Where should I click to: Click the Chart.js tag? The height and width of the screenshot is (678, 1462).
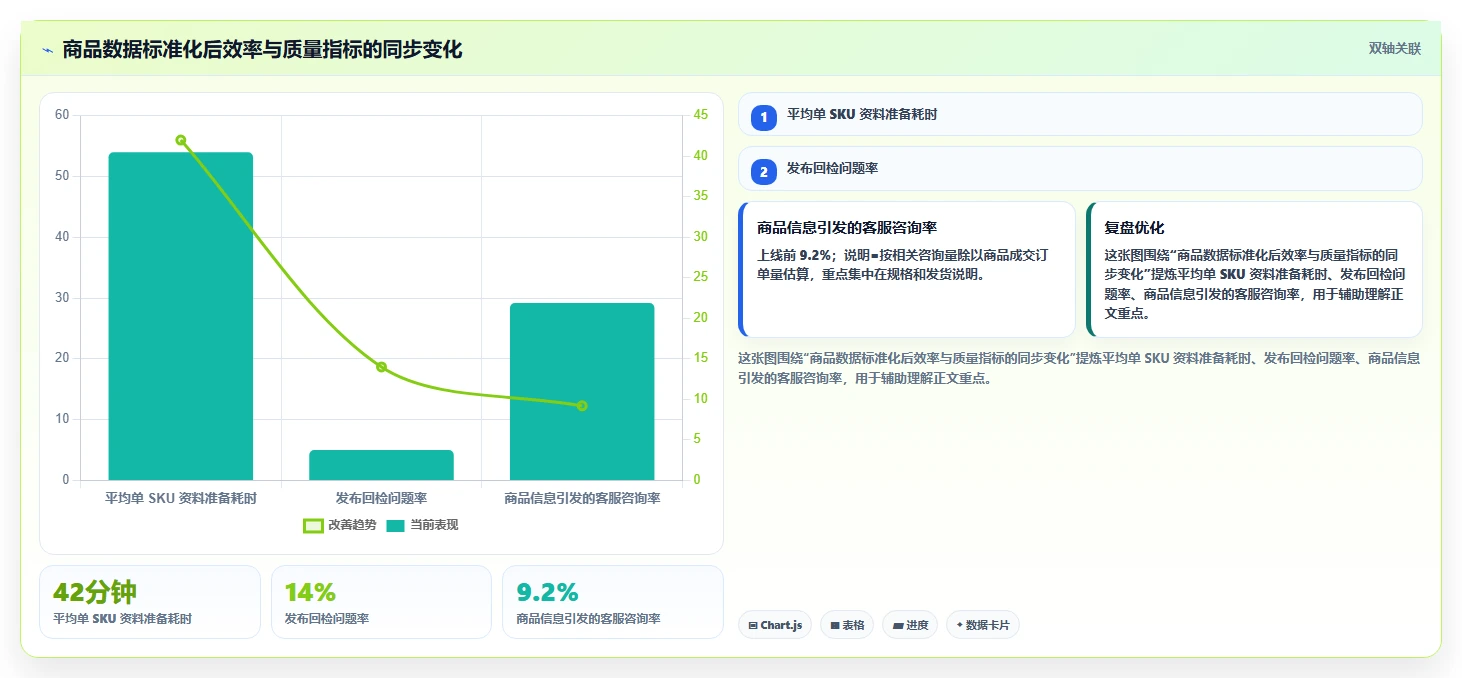coord(775,625)
